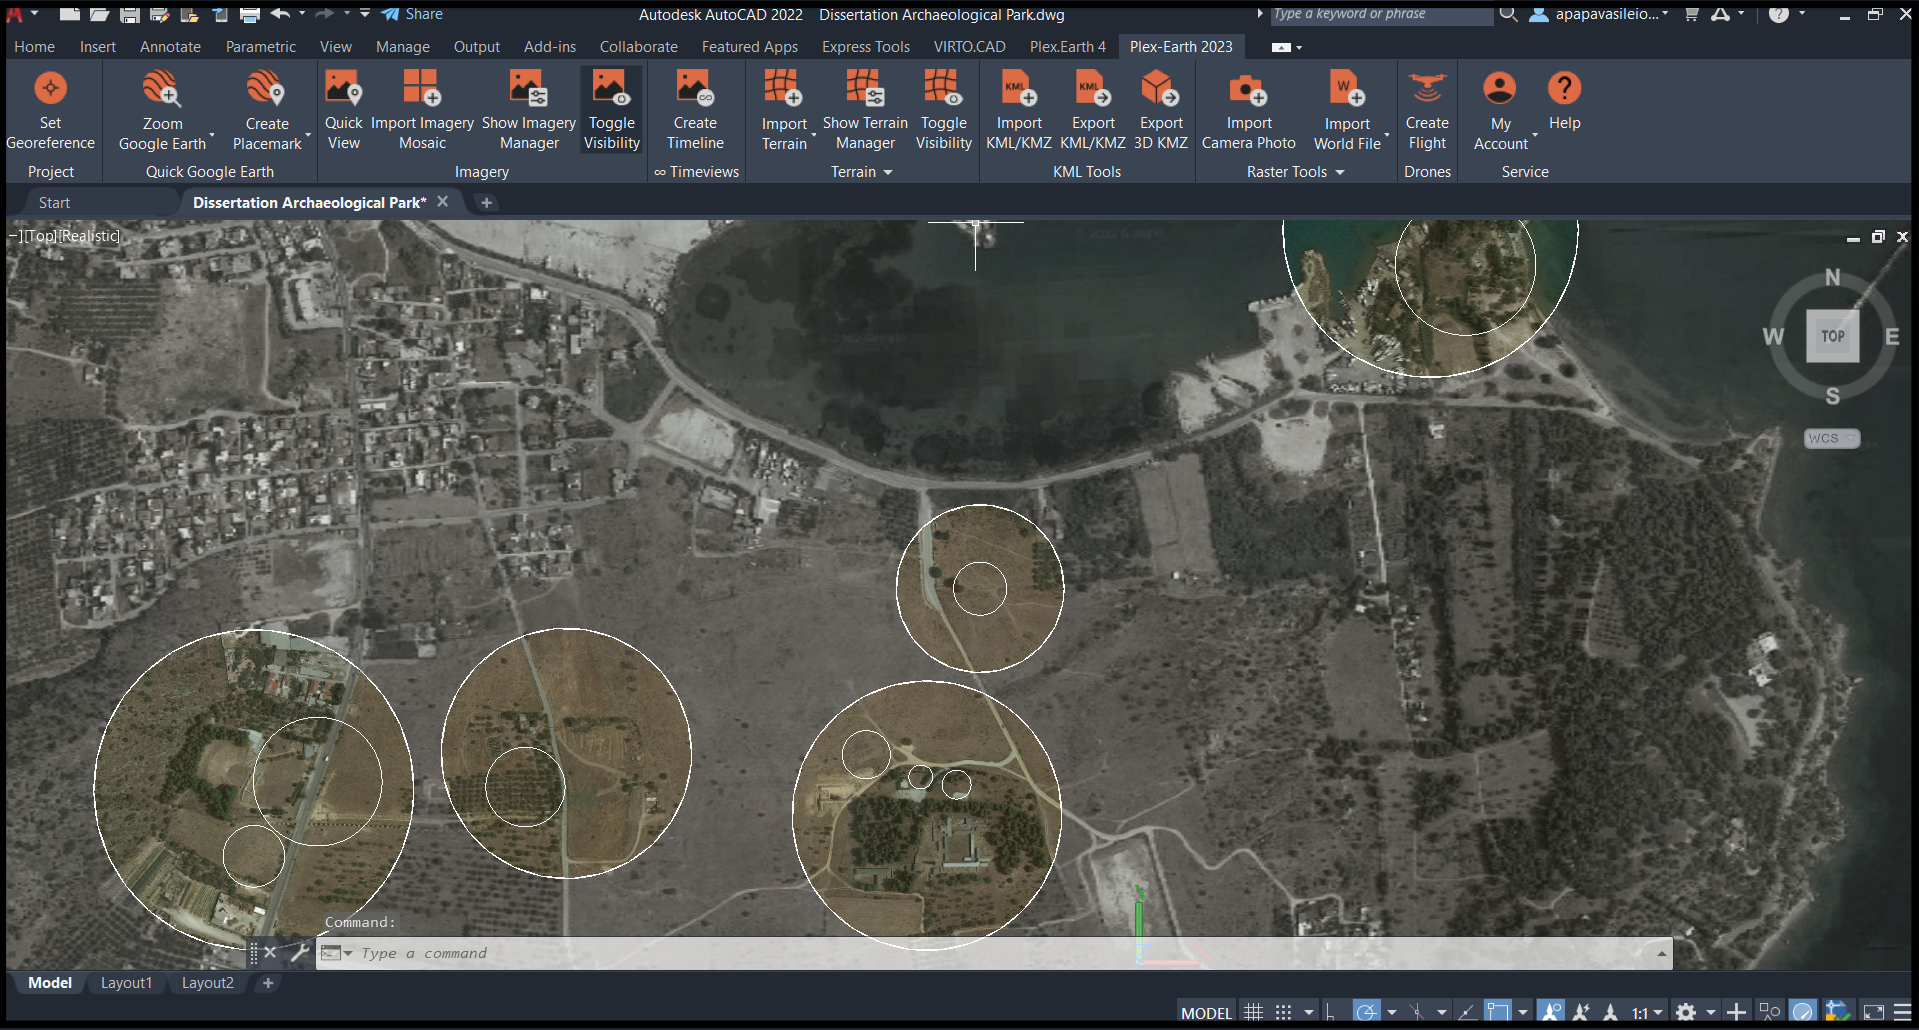Toggle polar tracking in status bar

[x=1367, y=1012]
